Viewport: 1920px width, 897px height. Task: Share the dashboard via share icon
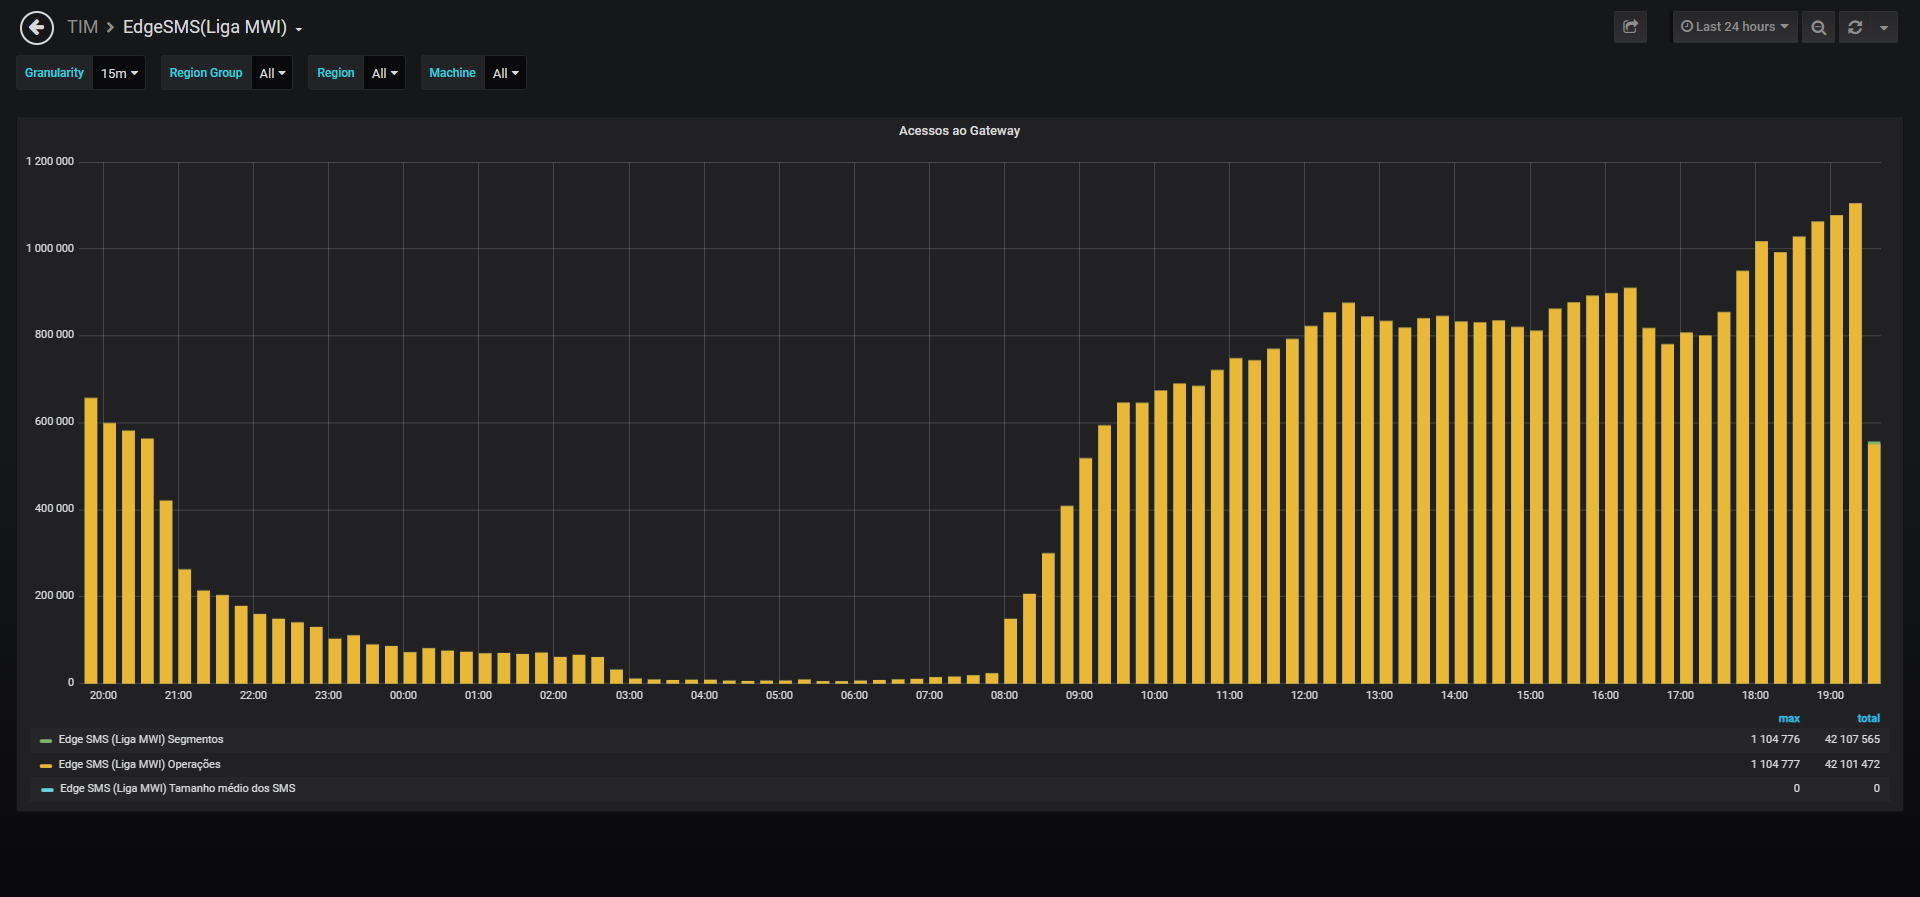pyautogui.click(x=1630, y=27)
